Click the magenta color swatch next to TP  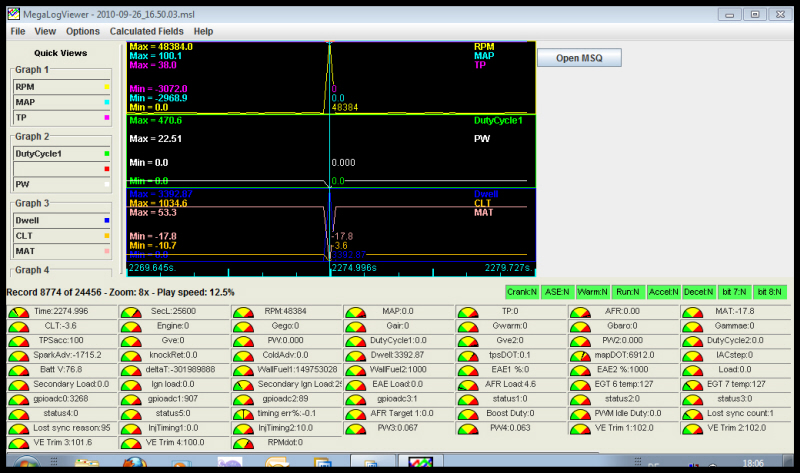(x=106, y=118)
